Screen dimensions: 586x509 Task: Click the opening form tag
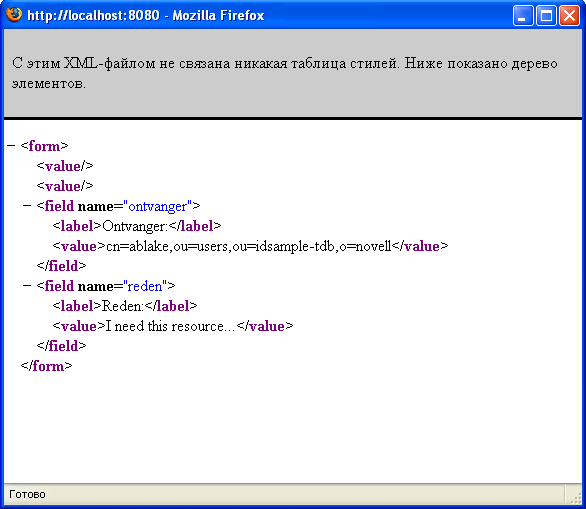tap(44, 146)
